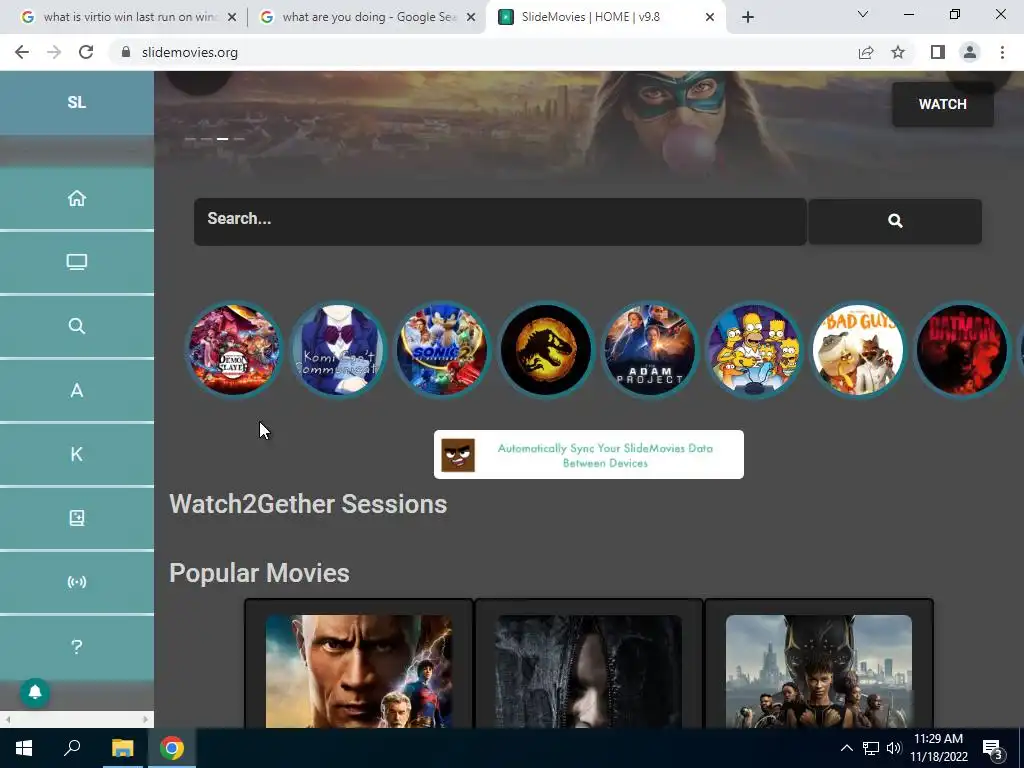Open the live broadcast sidebar icon
1024x768 pixels.
[x=76, y=582]
